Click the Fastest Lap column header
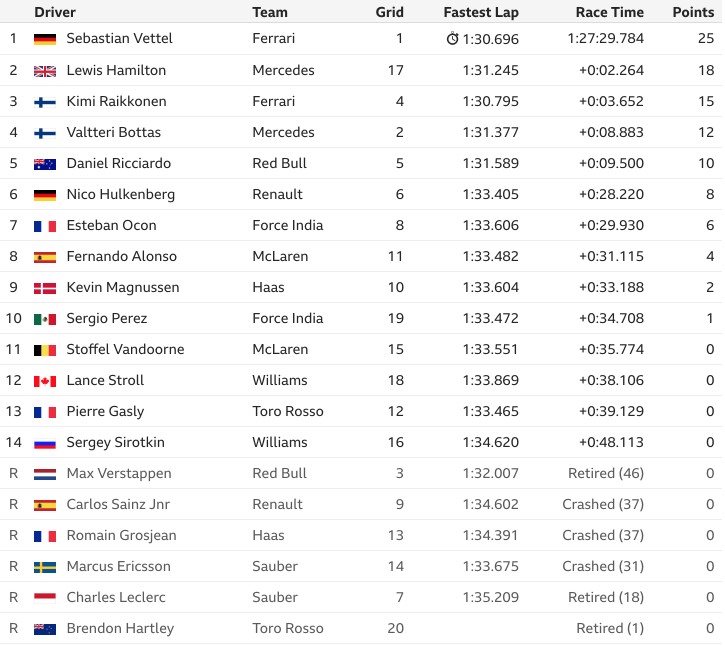 [481, 12]
